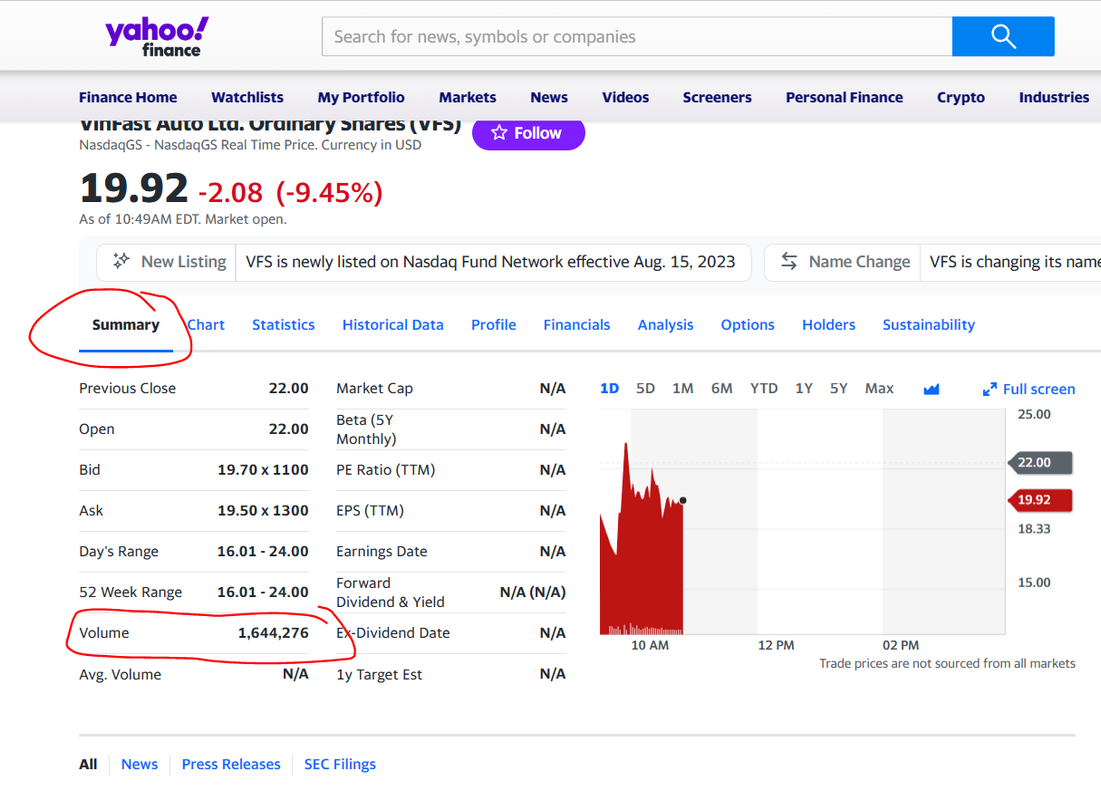Viewport: 1101px width, 800px height.
Task: Click the blue search magnifier button
Action: click(x=1003, y=37)
